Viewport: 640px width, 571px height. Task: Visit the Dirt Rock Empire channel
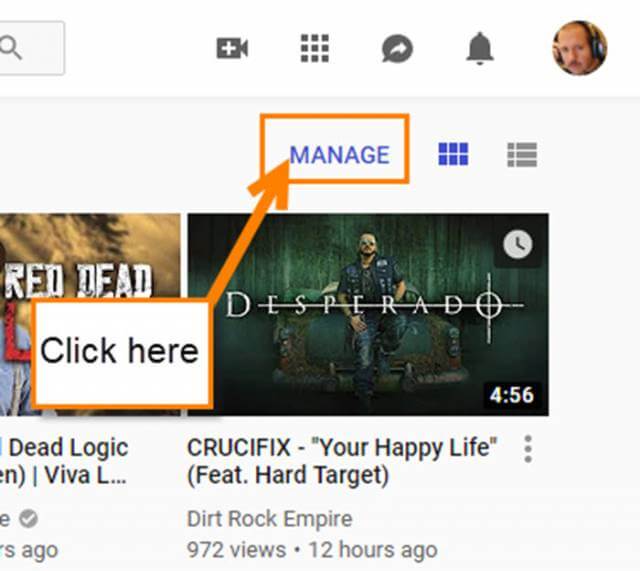269,519
